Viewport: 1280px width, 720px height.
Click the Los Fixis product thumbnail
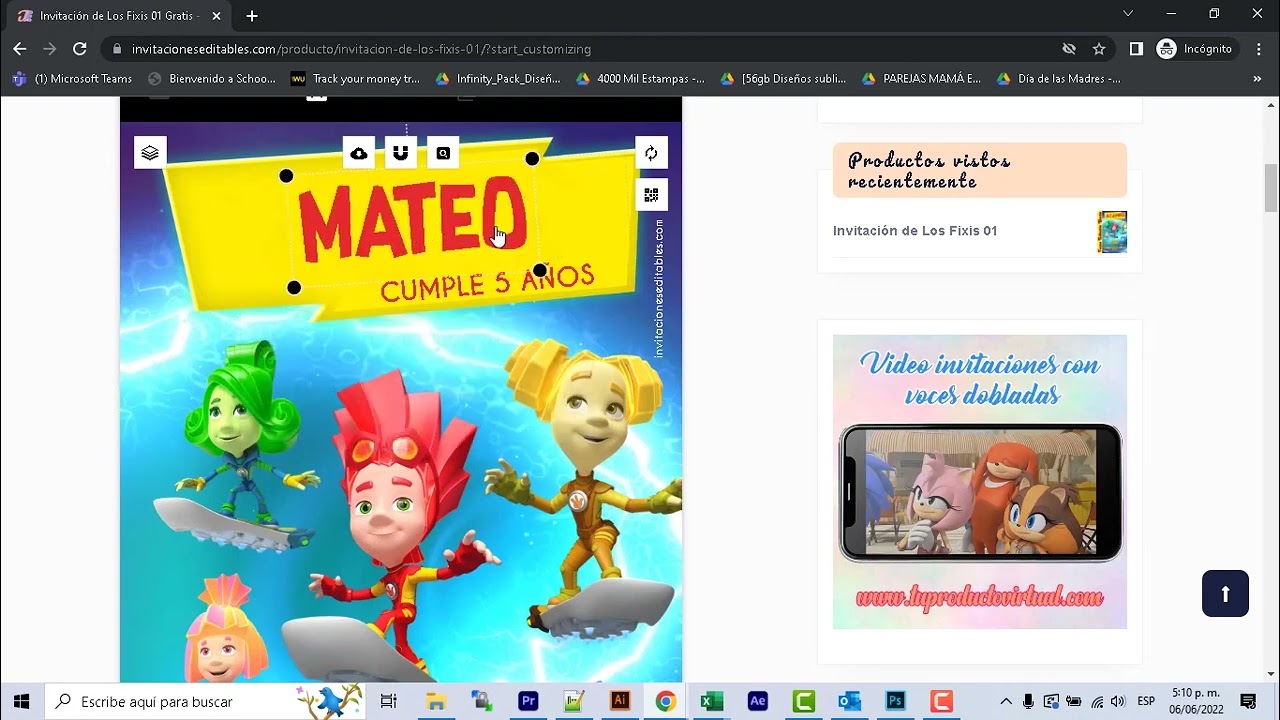(1111, 232)
